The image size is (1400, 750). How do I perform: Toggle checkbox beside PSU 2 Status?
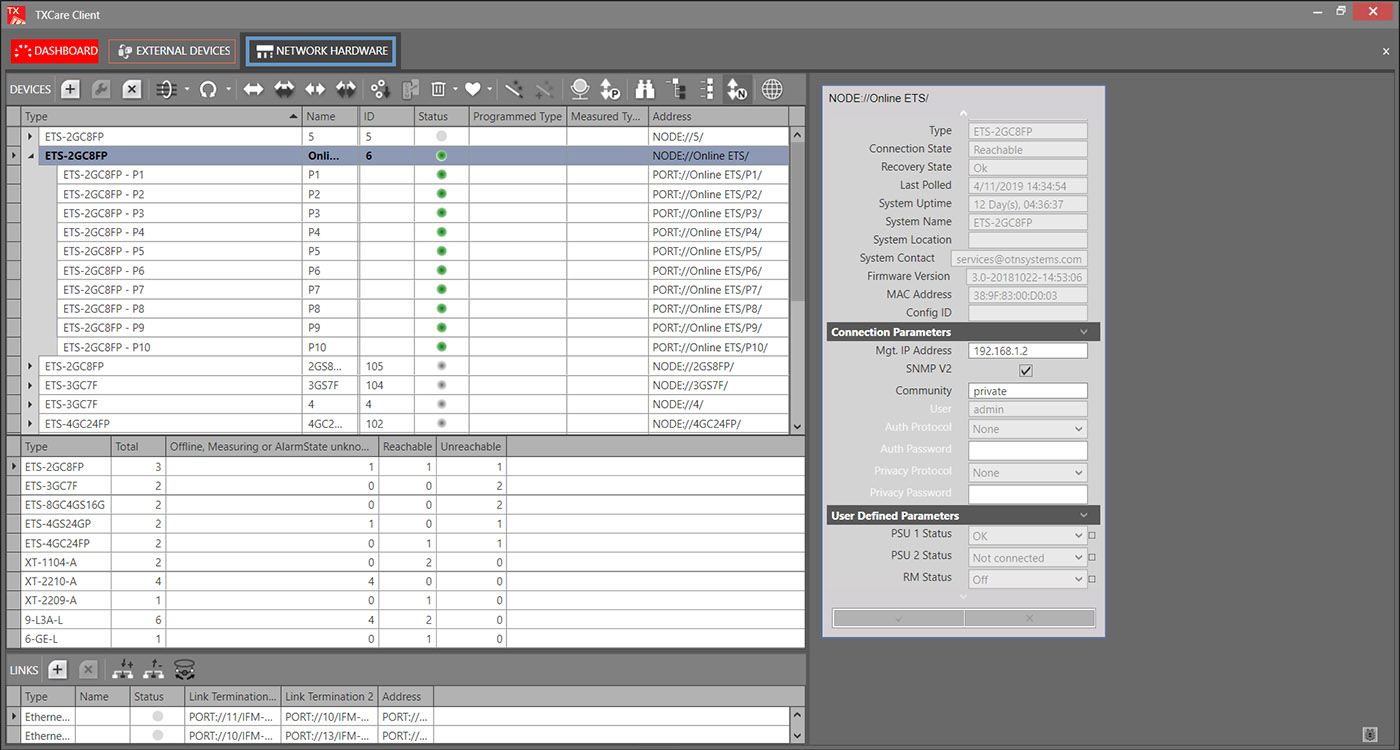1092,558
